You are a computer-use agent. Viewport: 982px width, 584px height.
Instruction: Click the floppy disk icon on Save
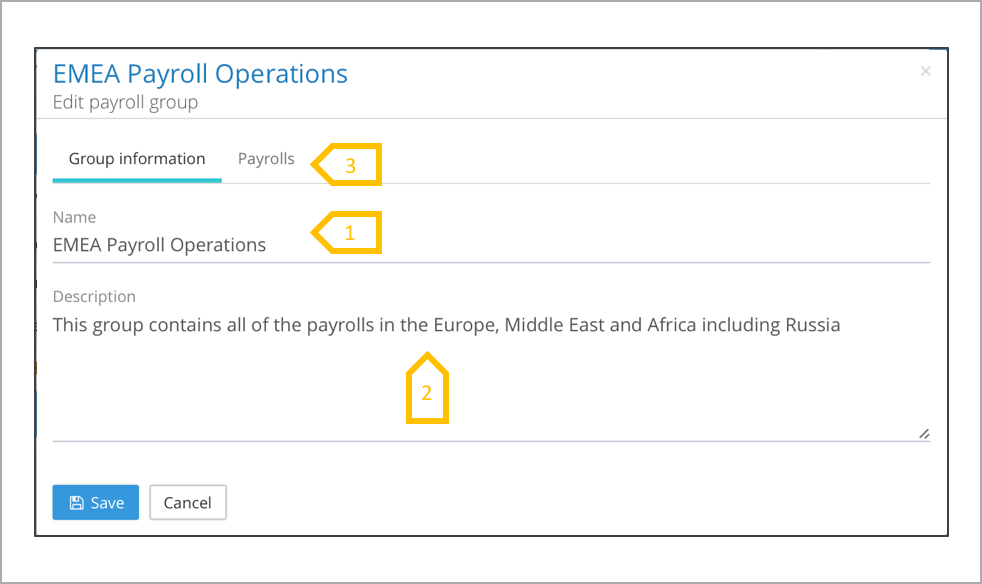pos(76,503)
